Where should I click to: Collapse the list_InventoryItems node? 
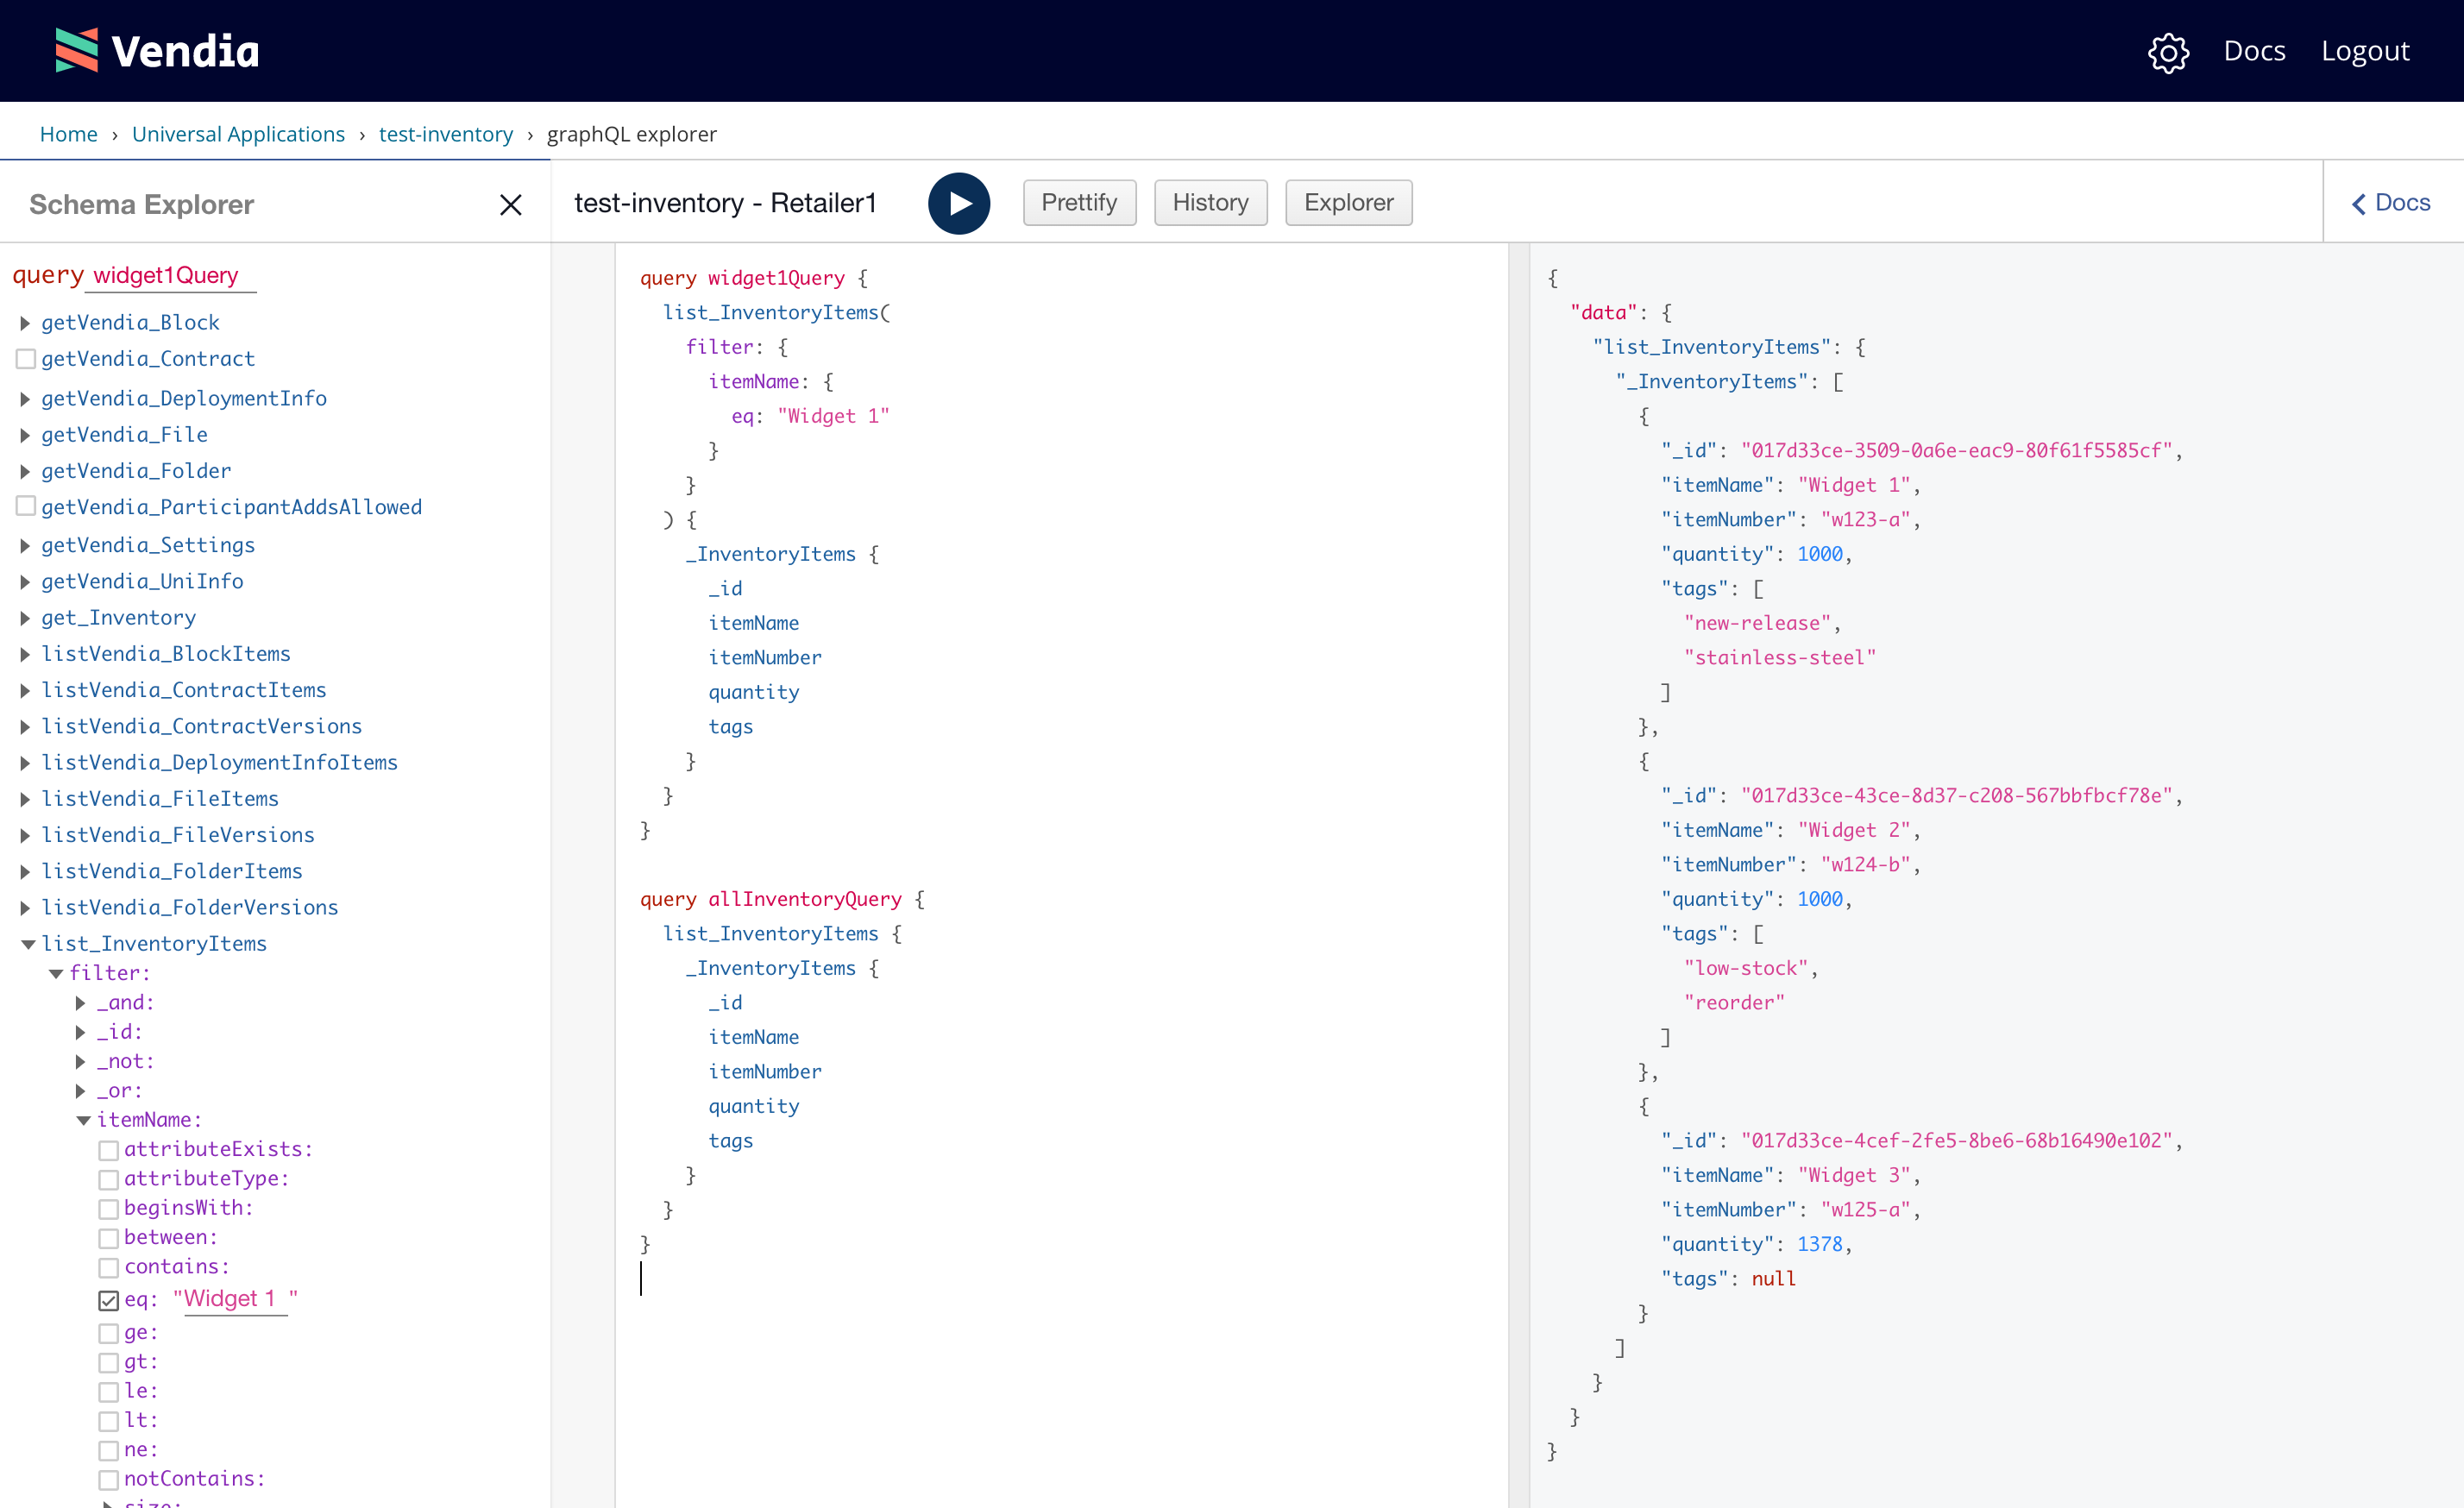pos(27,944)
